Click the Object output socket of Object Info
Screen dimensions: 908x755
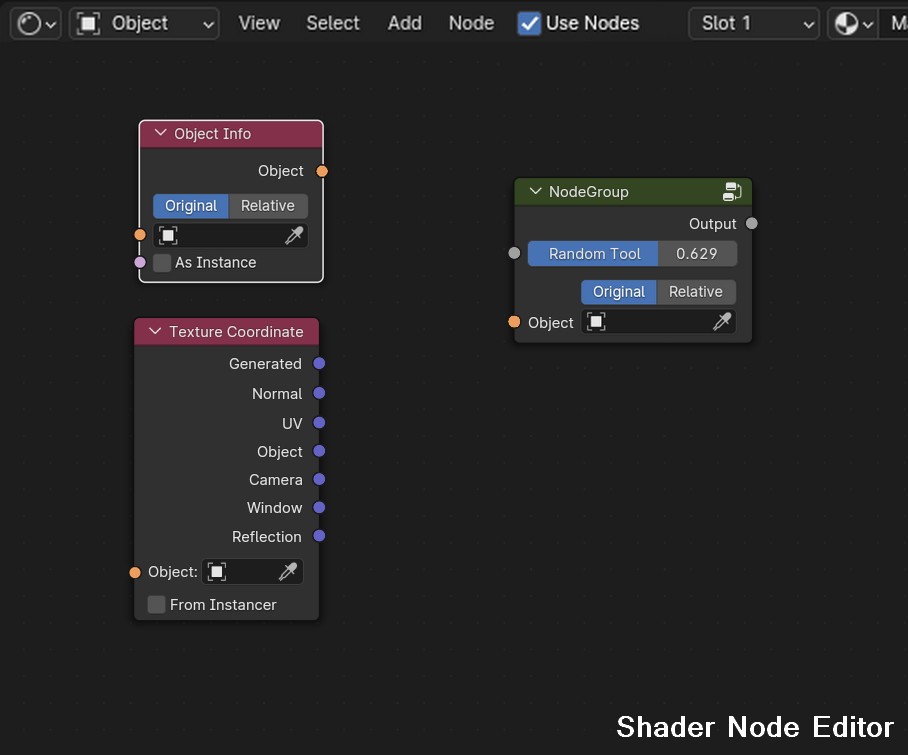(x=322, y=171)
